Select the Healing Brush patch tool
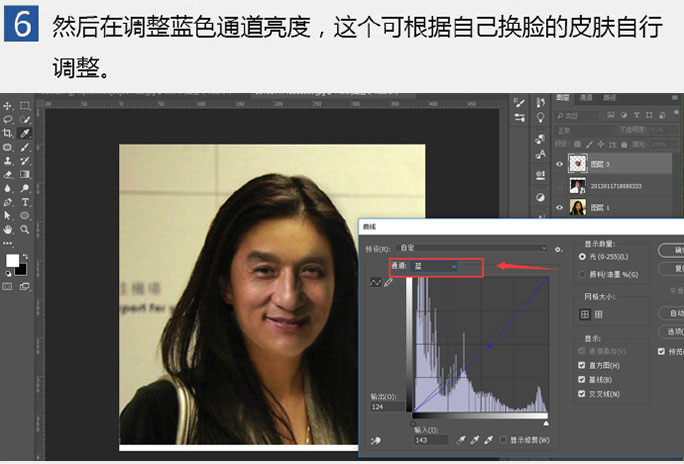This screenshot has width=684, height=464. pos(7,147)
